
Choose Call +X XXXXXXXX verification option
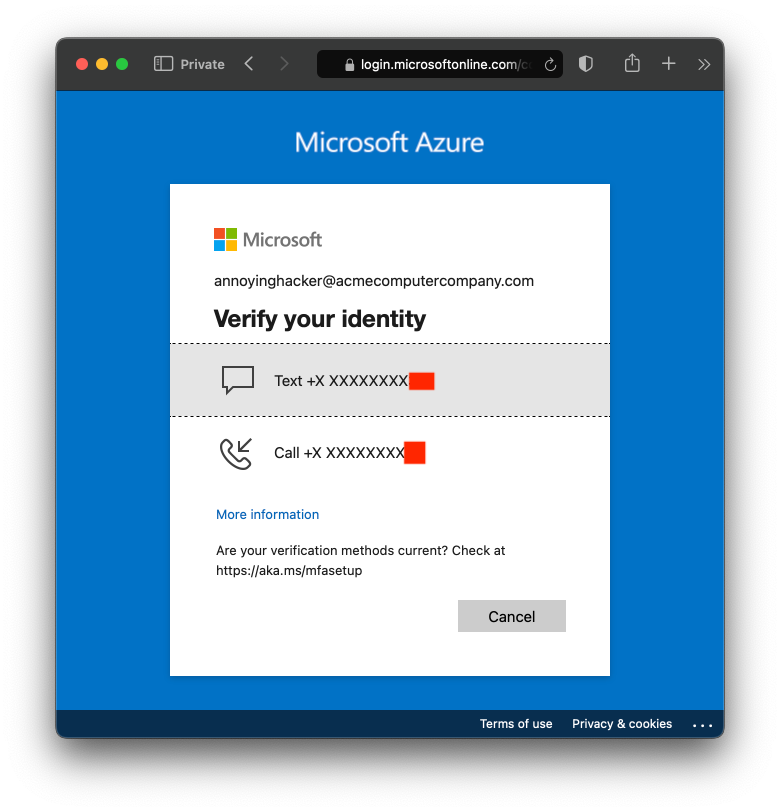click(390, 453)
